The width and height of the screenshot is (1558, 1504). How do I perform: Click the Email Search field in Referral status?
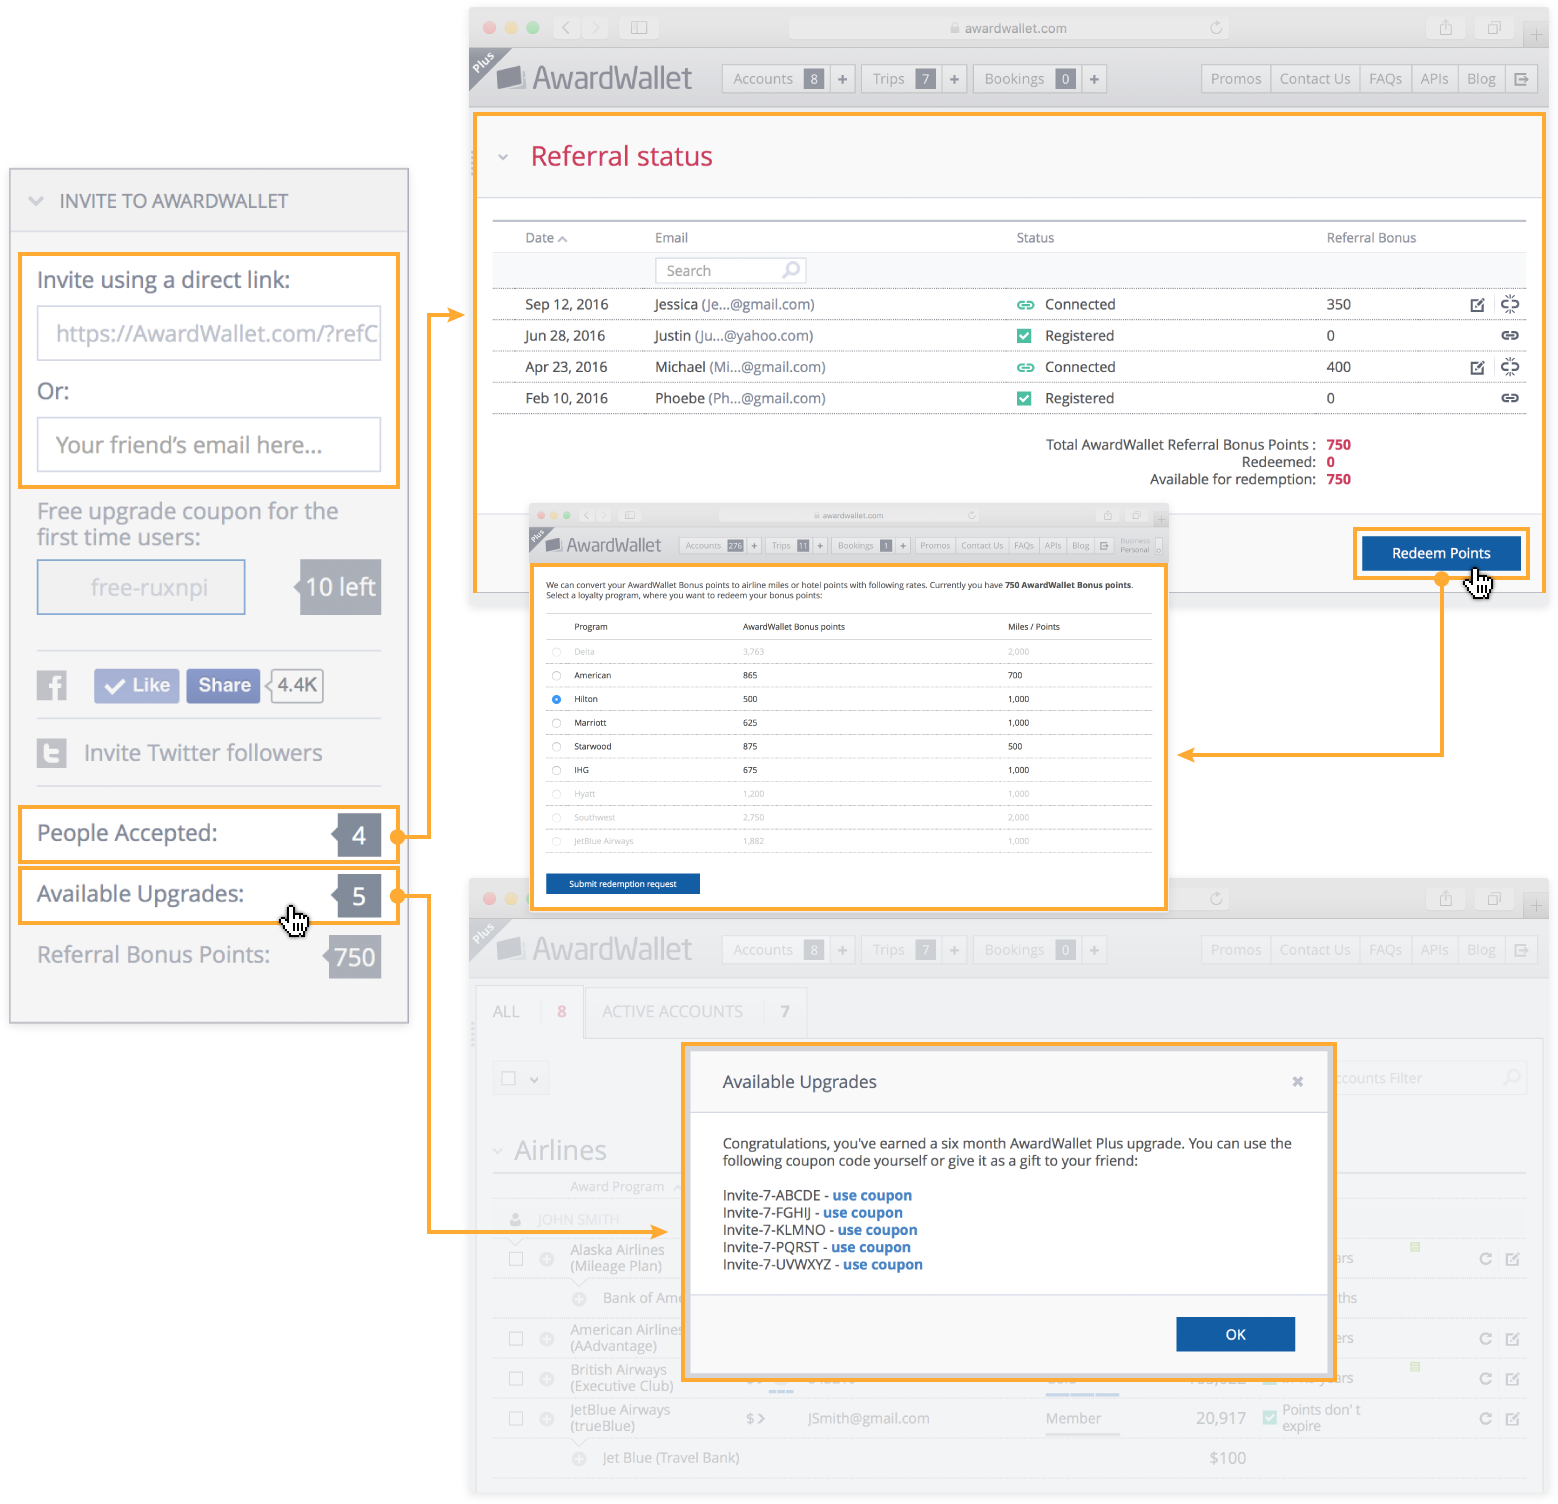pos(730,270)
